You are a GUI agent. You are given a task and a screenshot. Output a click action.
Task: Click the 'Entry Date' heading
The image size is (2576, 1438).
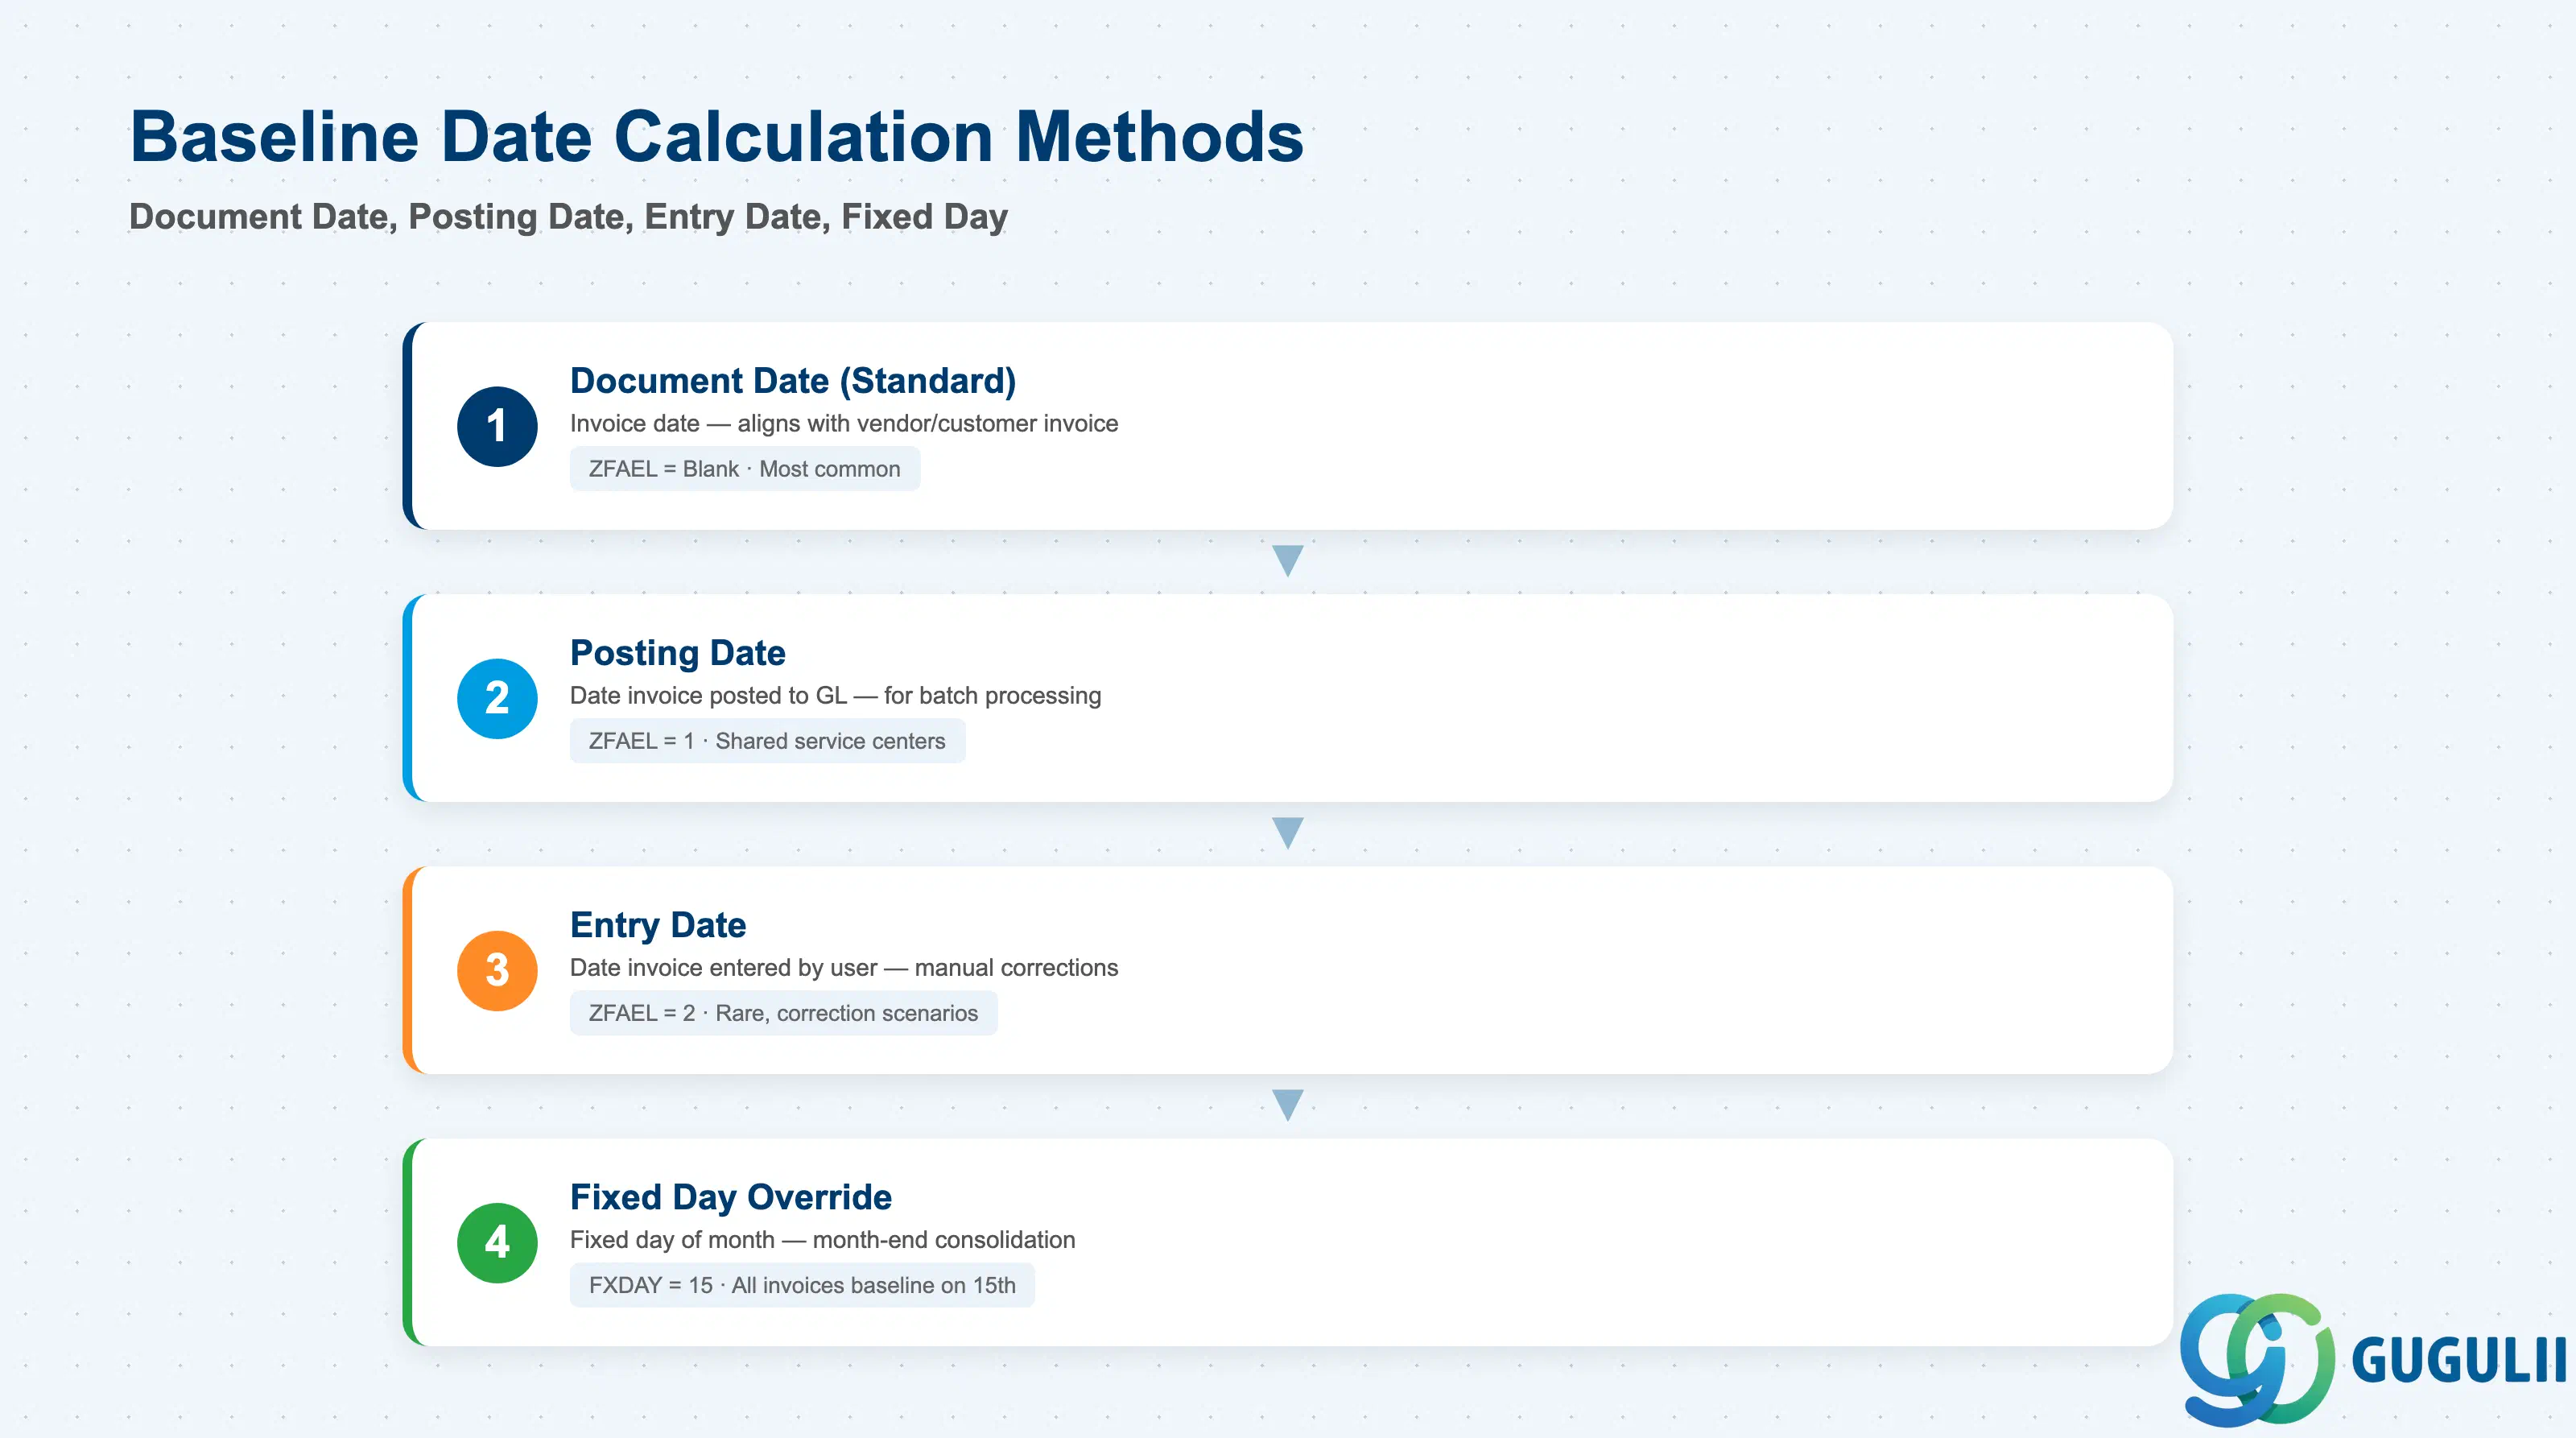pyautogui.click(x=657, y=924)
